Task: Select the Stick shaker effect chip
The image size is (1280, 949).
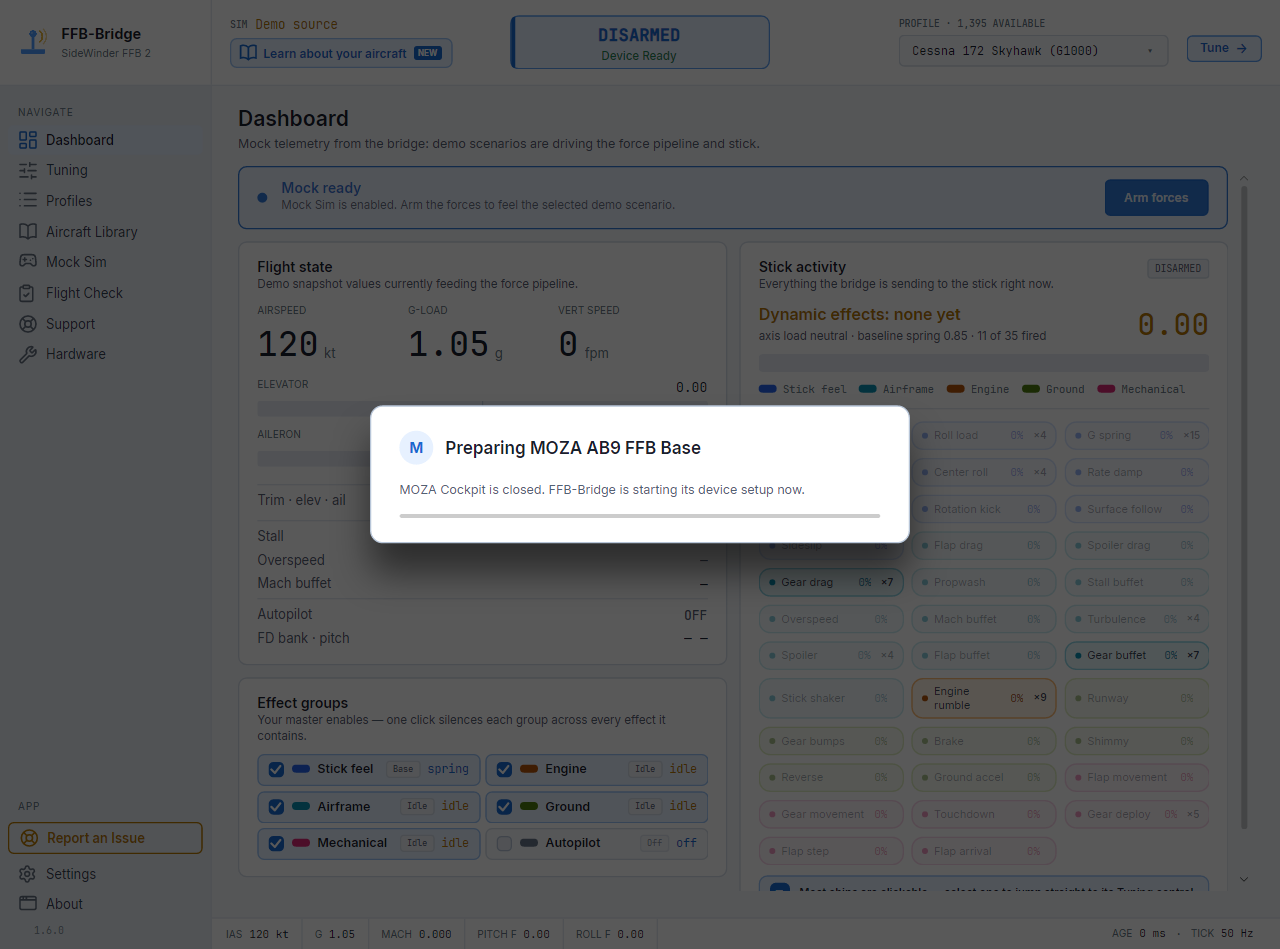Action: tap(831, 698)
